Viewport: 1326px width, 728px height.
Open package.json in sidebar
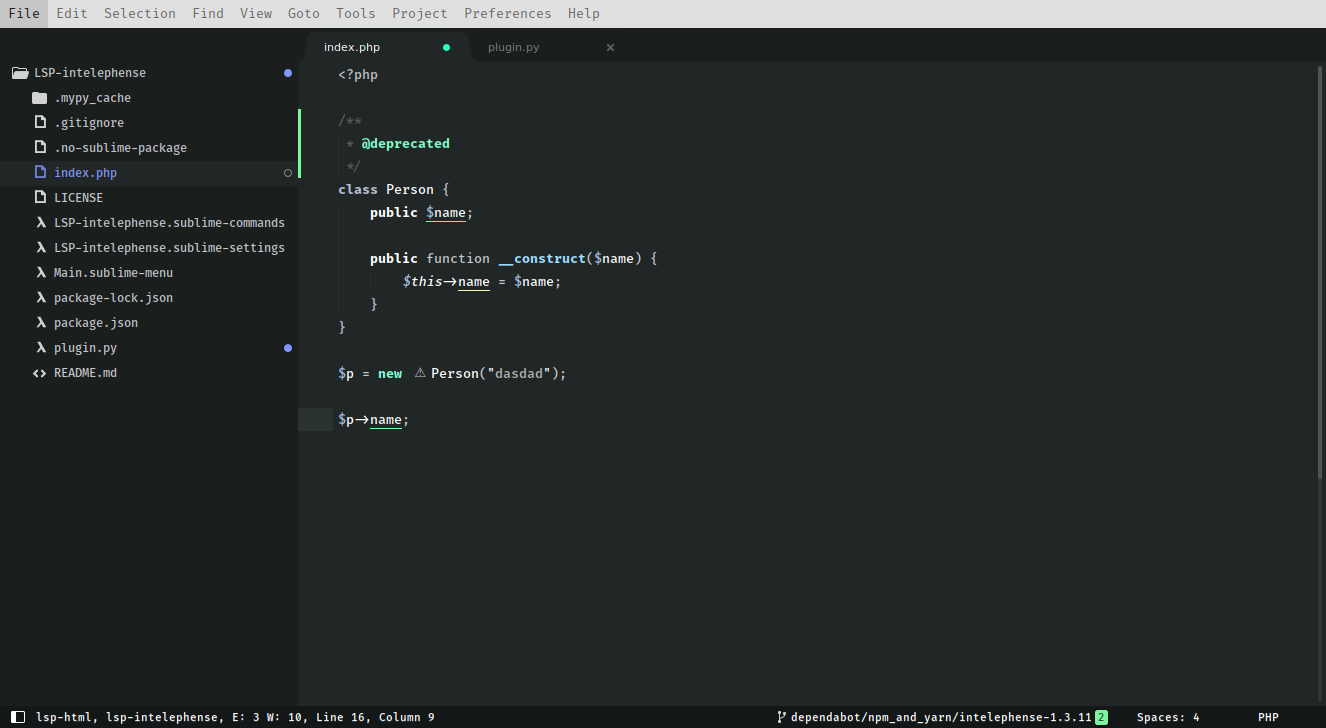pyautogui.click(x=96, y=323)
